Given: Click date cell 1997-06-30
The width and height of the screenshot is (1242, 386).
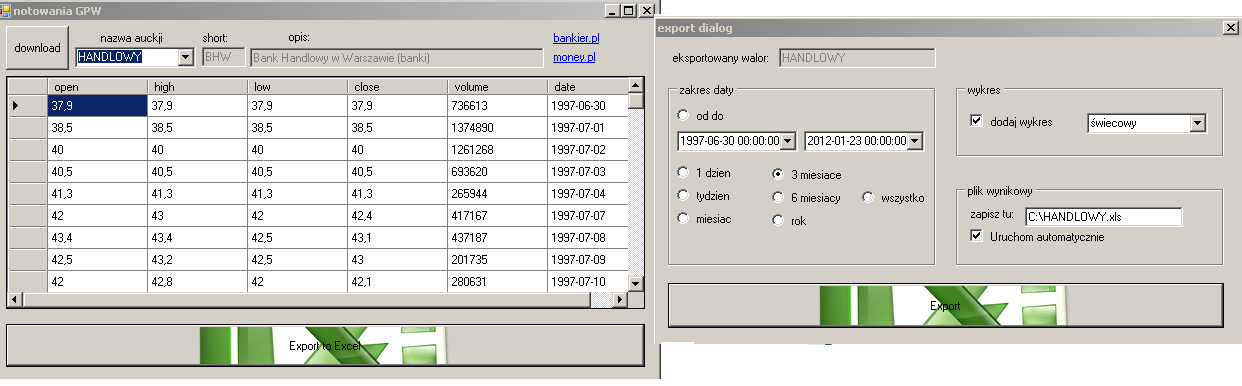Looking at the screenshot, I should point(587,106).
